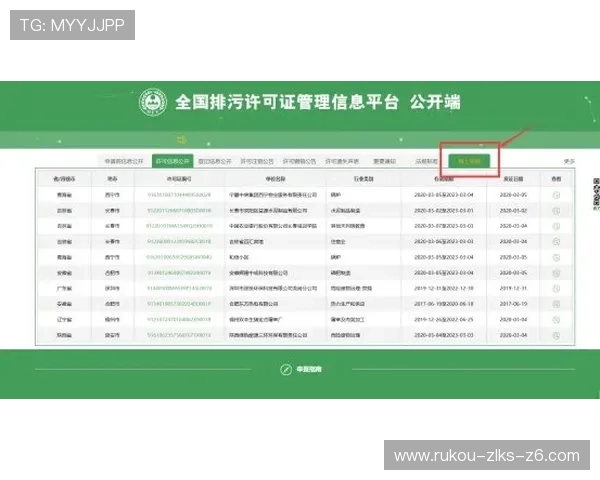
Task: Open permit number link in 广东省 深圳市 row
Action: pyautogui.click(x=179, y=288)
